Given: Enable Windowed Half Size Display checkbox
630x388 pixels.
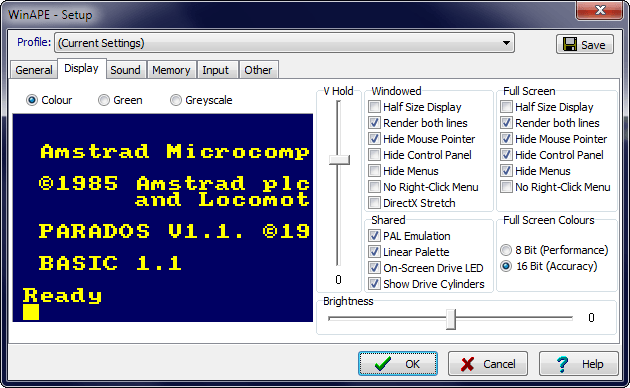Looking at the screenshot, I should pos(374,107).
